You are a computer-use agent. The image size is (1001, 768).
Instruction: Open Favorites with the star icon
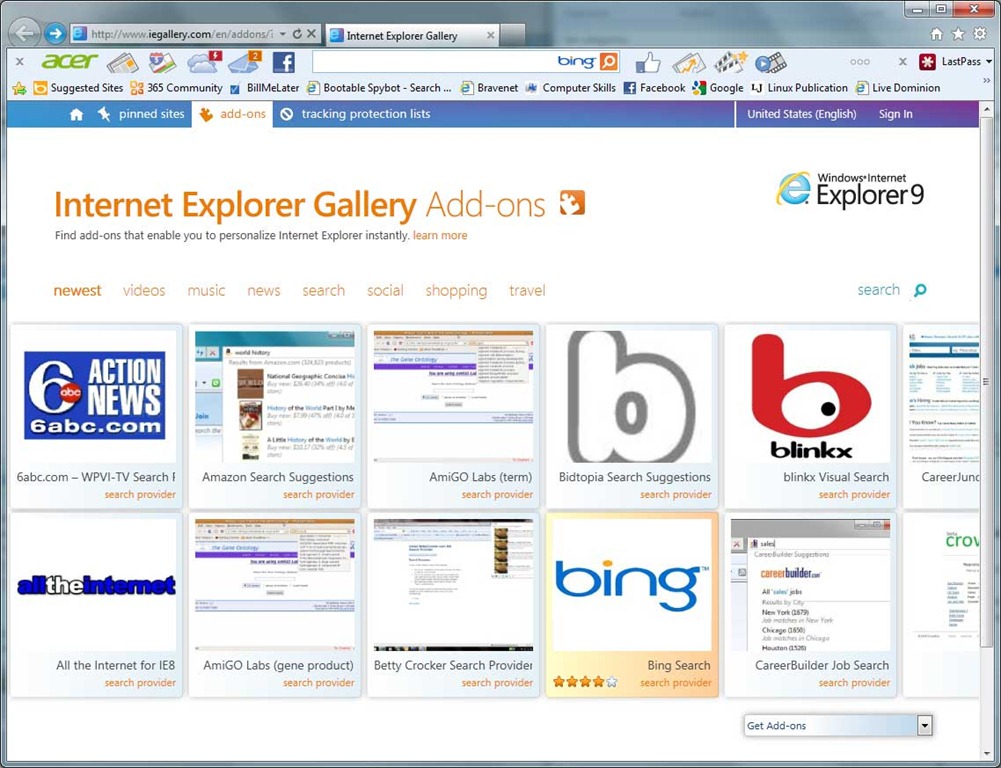(x=958, y=34)
